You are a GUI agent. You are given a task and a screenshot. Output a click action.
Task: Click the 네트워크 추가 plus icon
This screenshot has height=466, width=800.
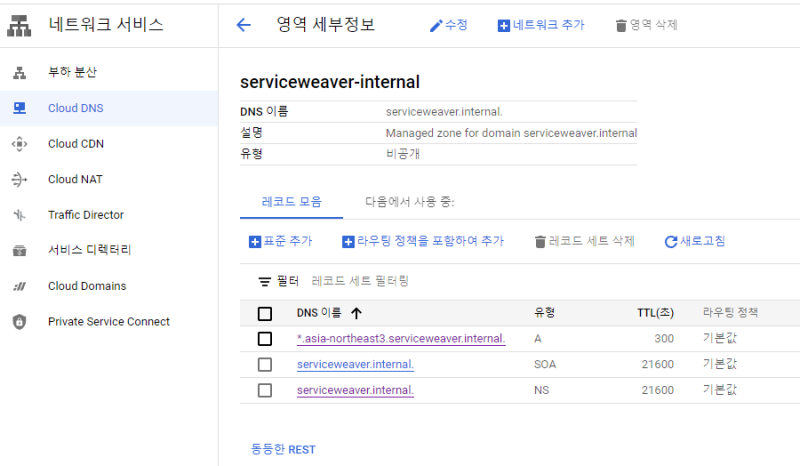pos(503,25)
